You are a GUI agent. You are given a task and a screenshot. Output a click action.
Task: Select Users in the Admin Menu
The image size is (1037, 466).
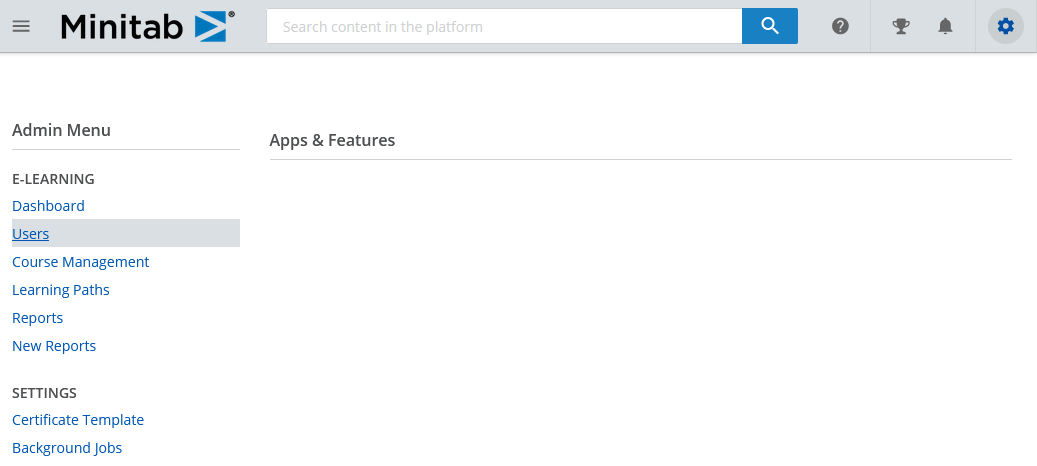pyautogui.click(x=30, y=234)
